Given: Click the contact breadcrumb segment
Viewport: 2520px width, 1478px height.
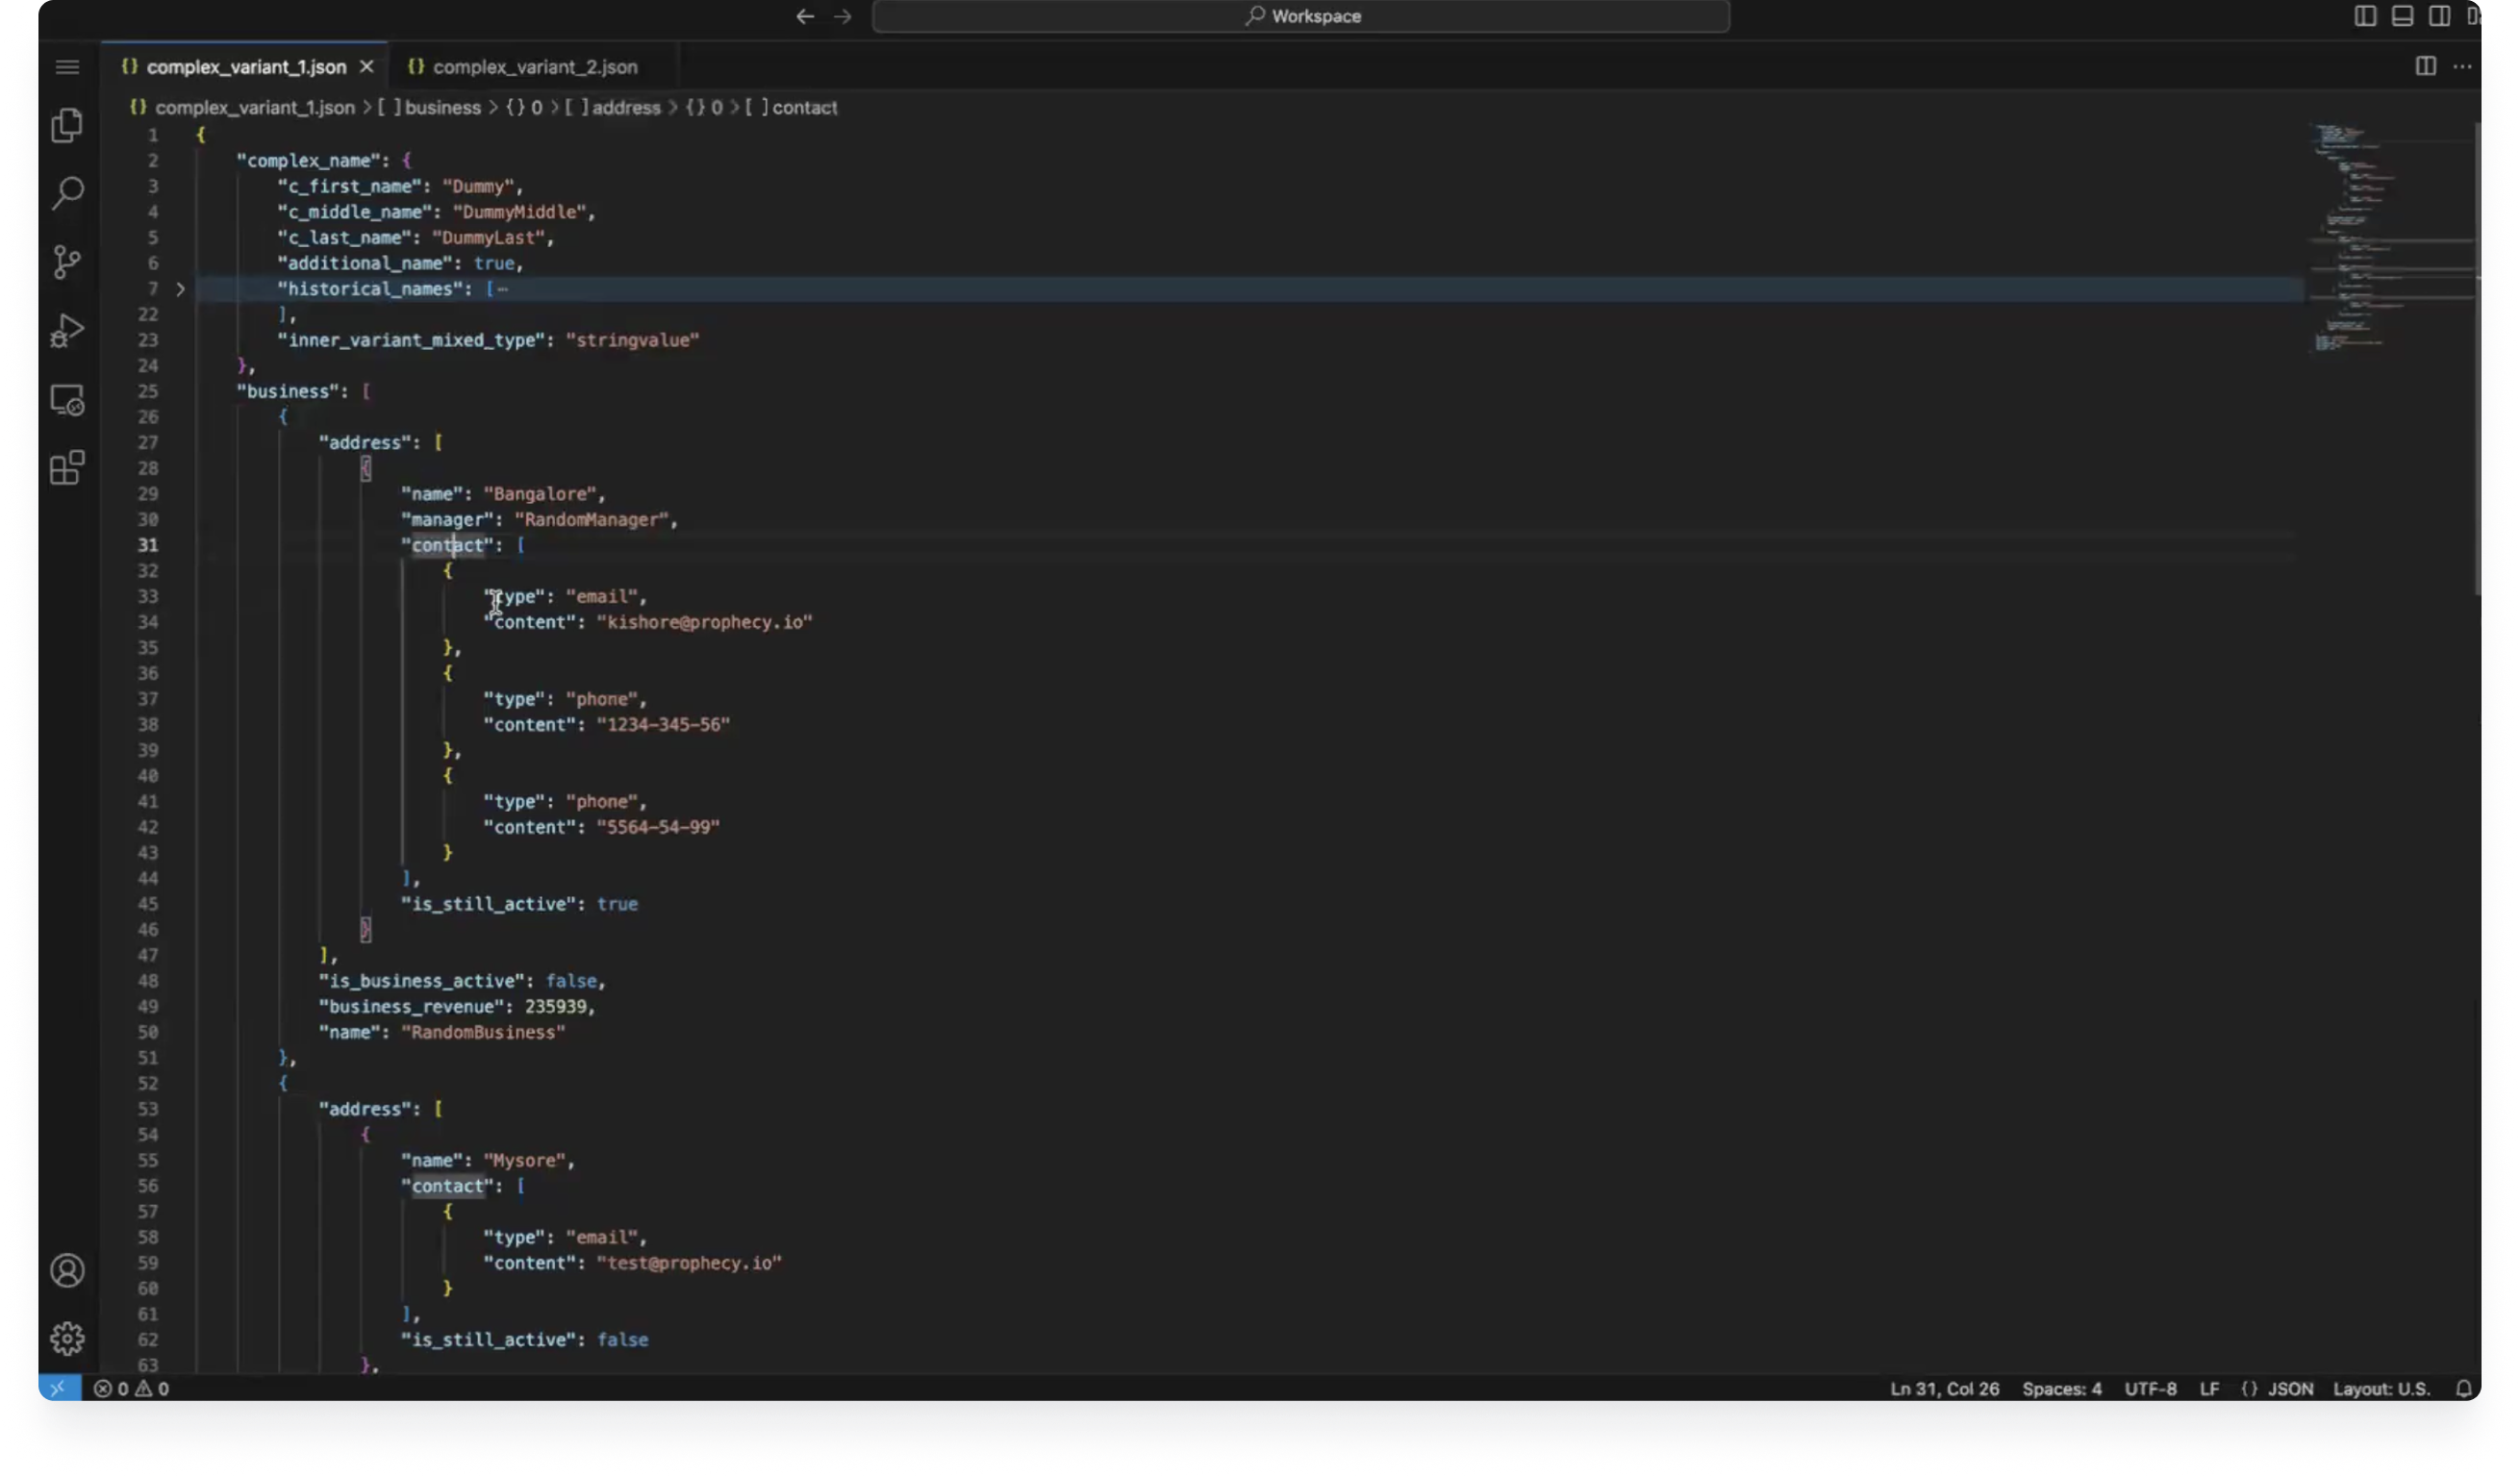Looking at the screenshot, I should [805, 108].
